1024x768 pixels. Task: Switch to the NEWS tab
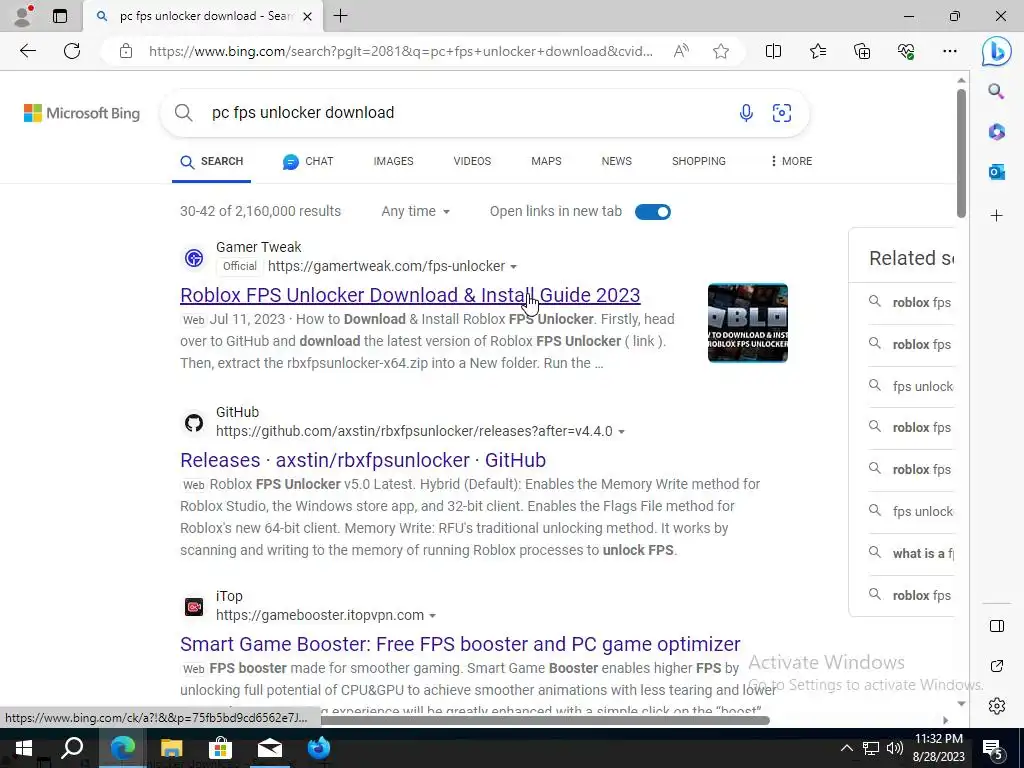click(x=616, y=161)
